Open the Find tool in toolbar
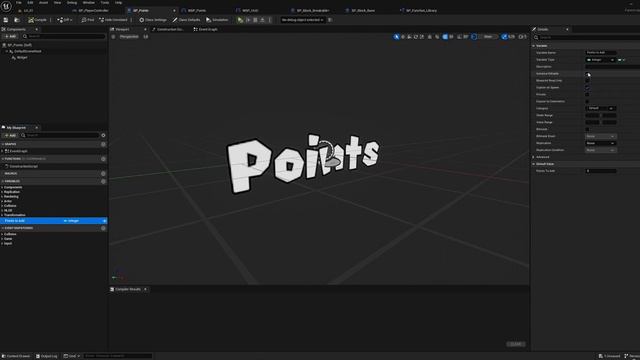 pyautogui.click(x=88, y=20)
